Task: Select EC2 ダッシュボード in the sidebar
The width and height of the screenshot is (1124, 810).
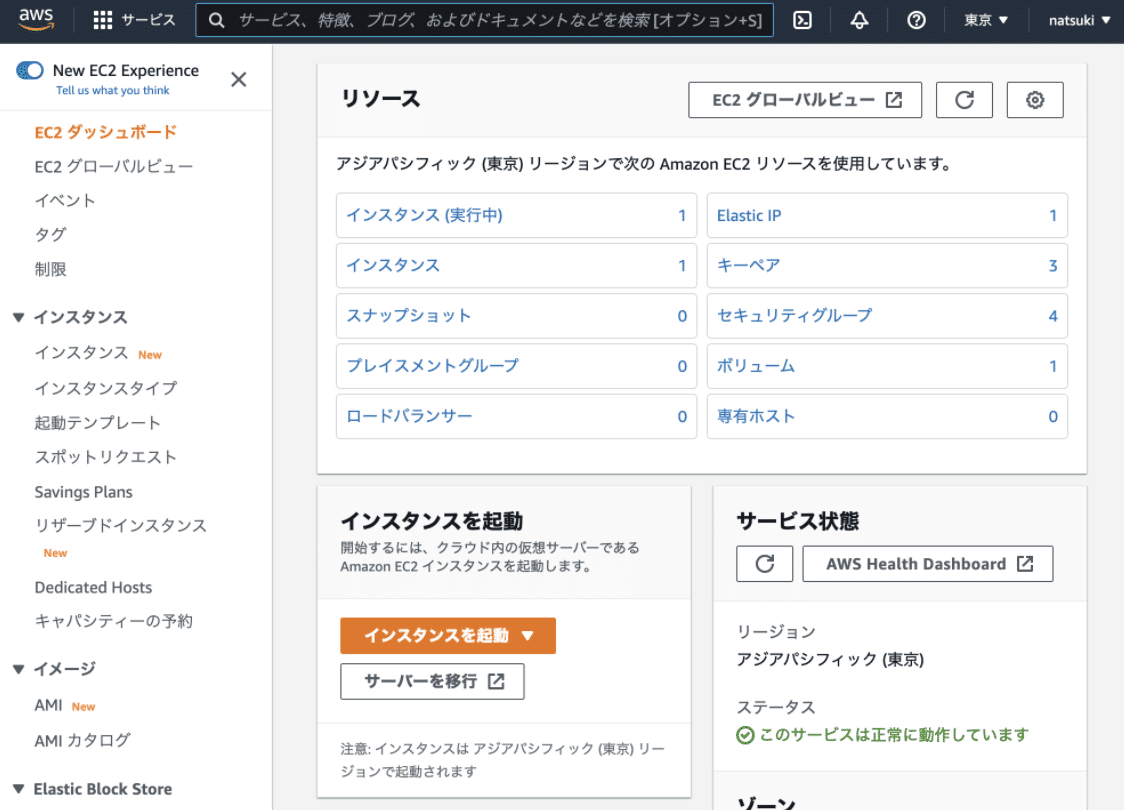Action: [105, 132]
